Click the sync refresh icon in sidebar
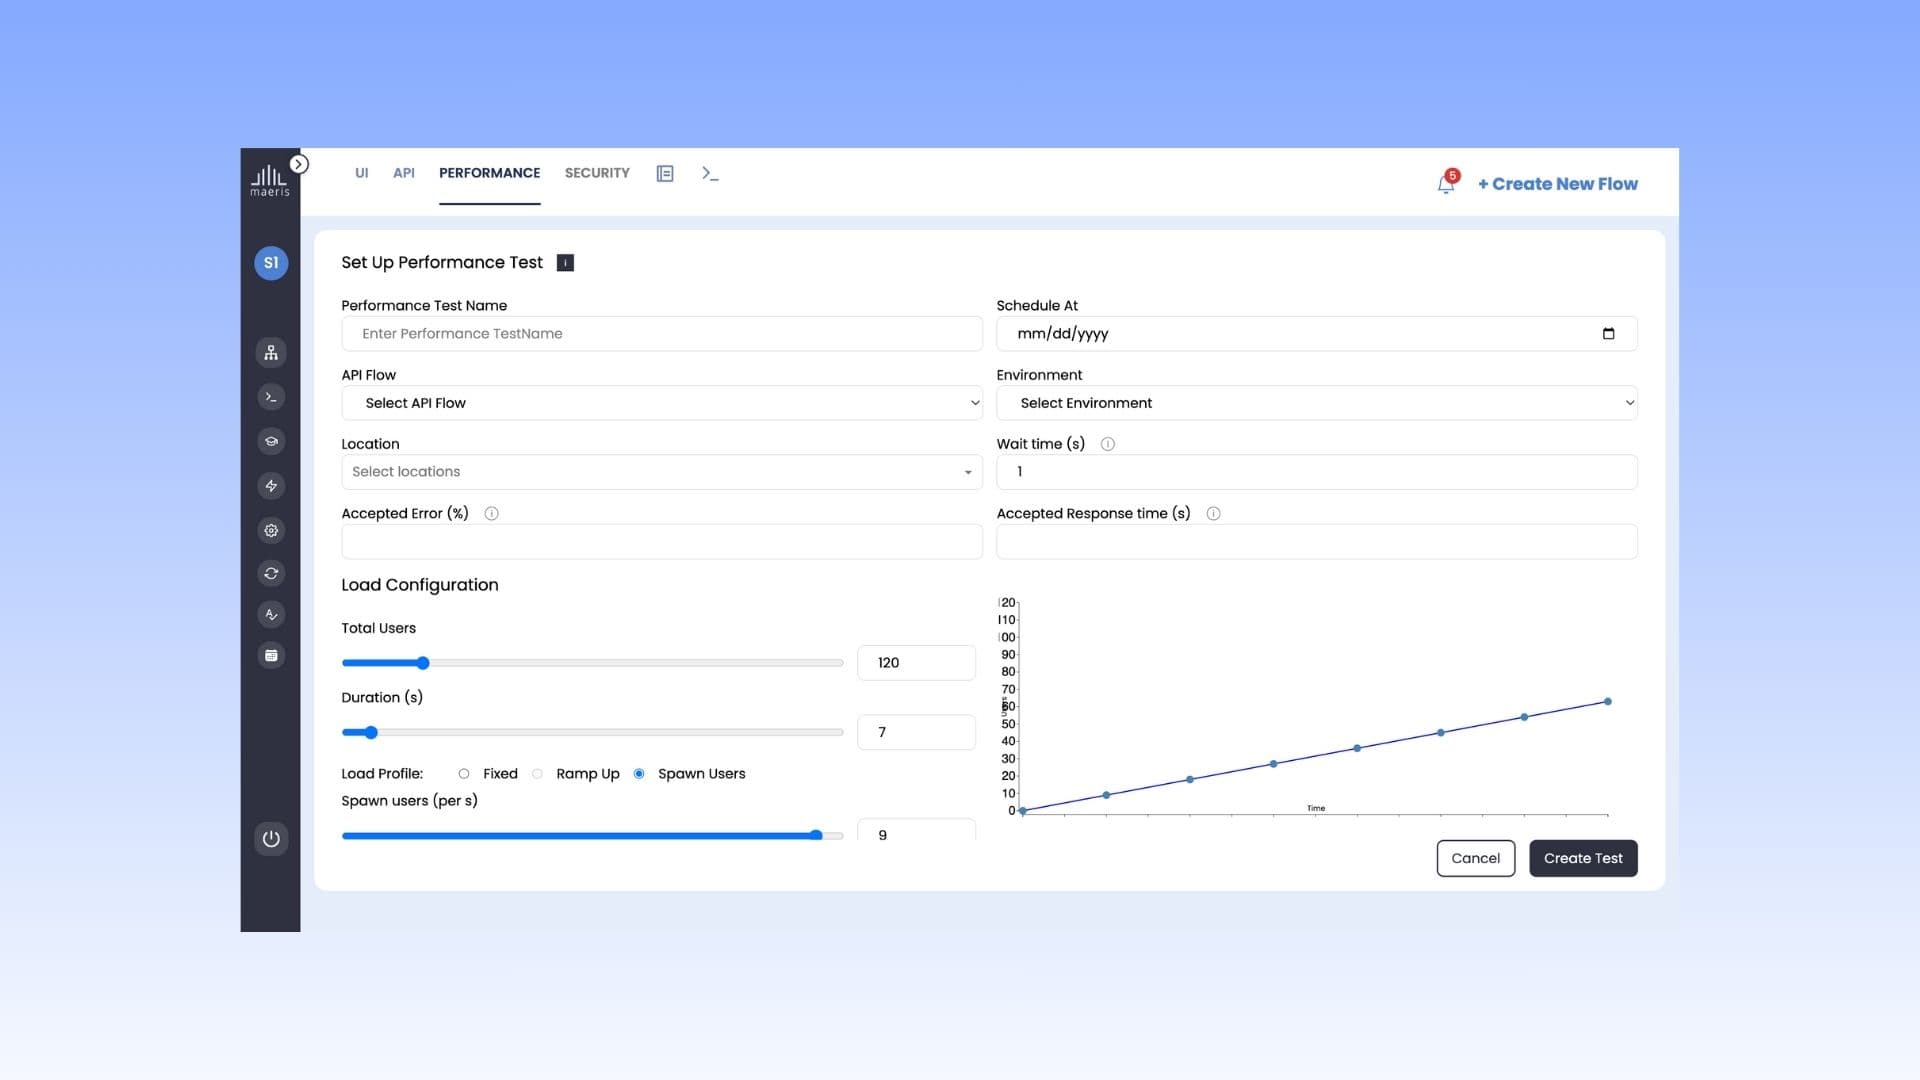Screen dimensions: 1920x1080 tap(271, 573)
